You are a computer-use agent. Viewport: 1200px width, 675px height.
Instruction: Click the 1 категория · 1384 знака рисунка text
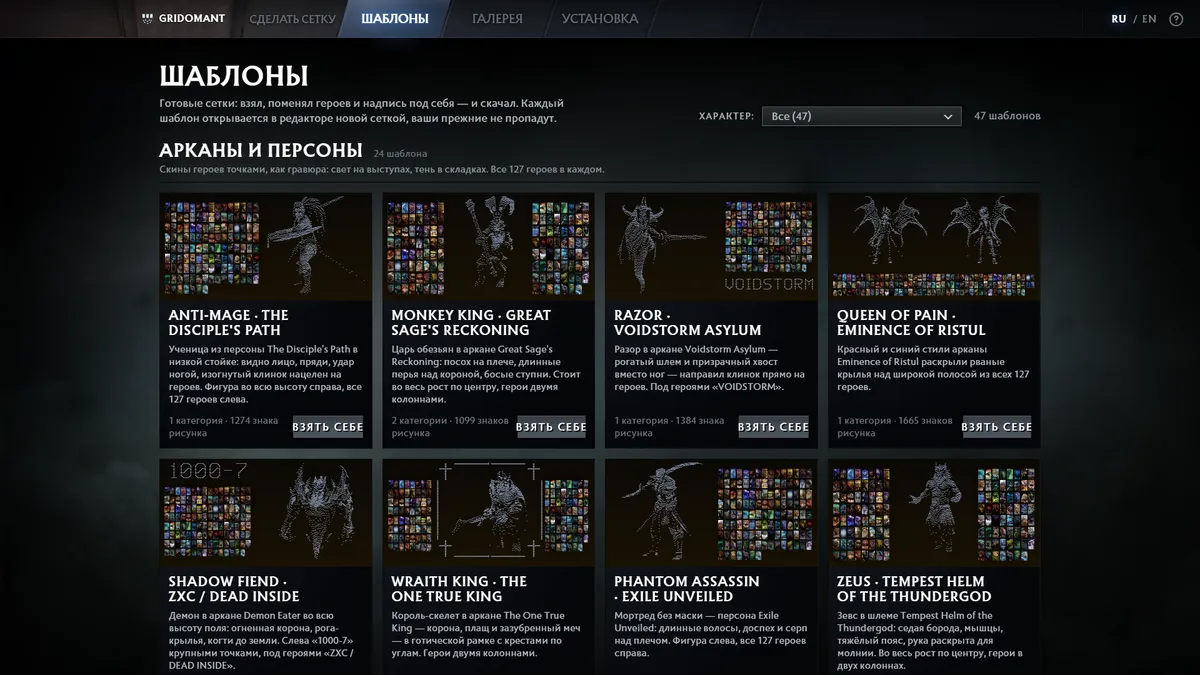pyautogui.click(x=670, y=427)
